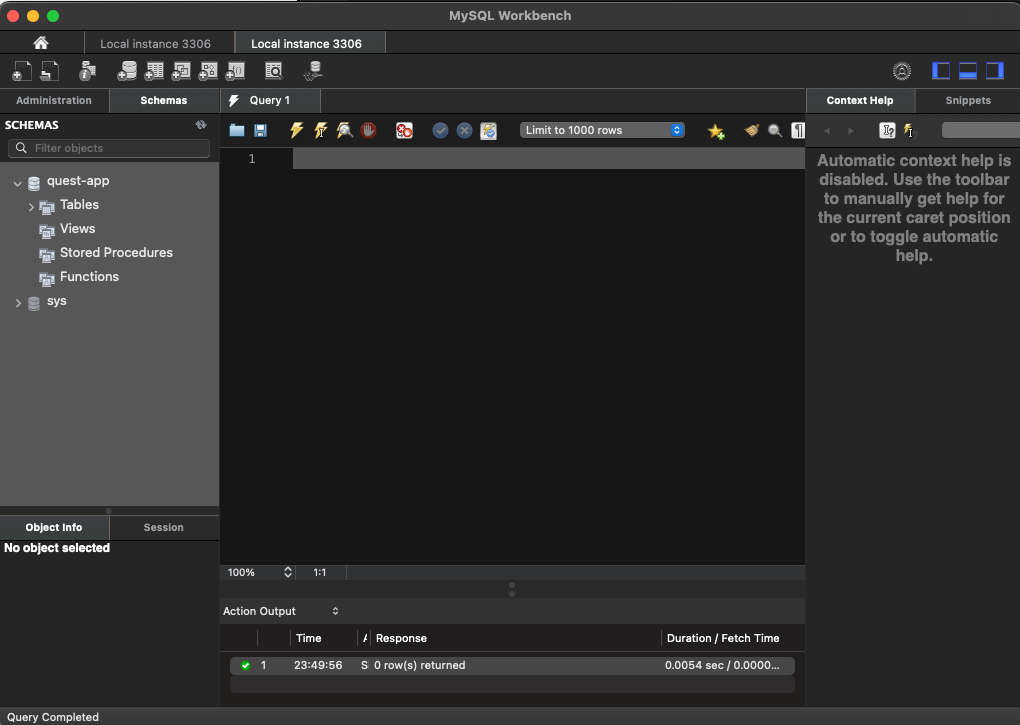The image size is (1020, 725).
Task: Select the quest-app schema name
Action: click(x=78, y=181)
